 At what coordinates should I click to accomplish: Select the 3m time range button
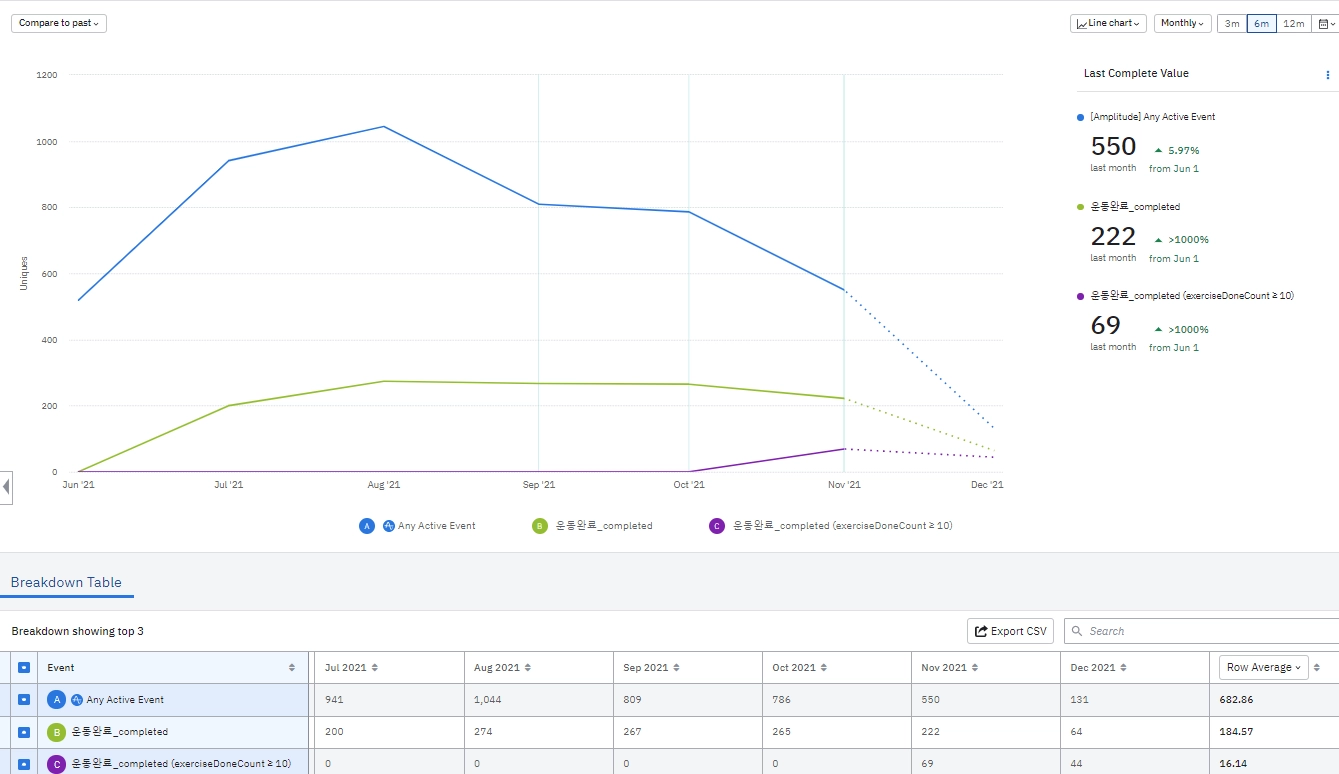point(1232,23)
